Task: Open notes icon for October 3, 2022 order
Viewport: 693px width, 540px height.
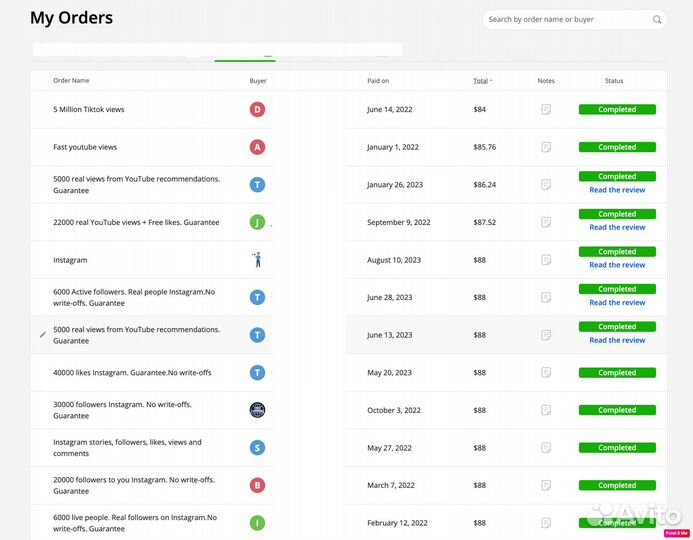Action: 546,410
